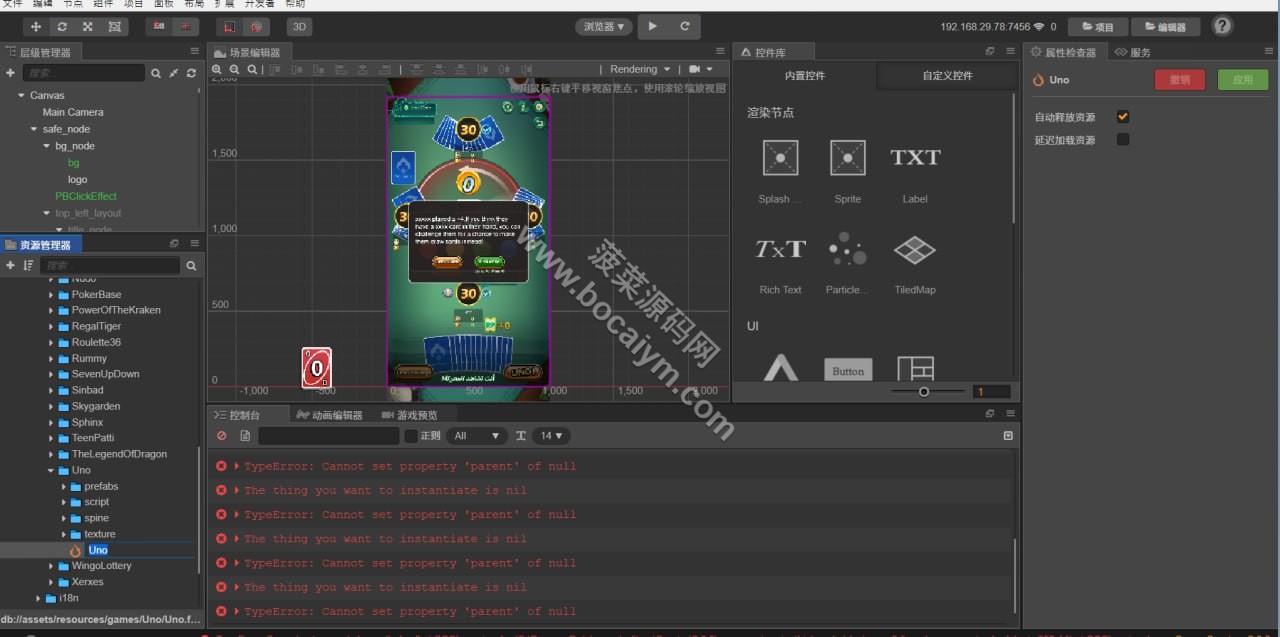Select the Sprite render node
The image size is (1280, 637).
click(x=848, y=170)
